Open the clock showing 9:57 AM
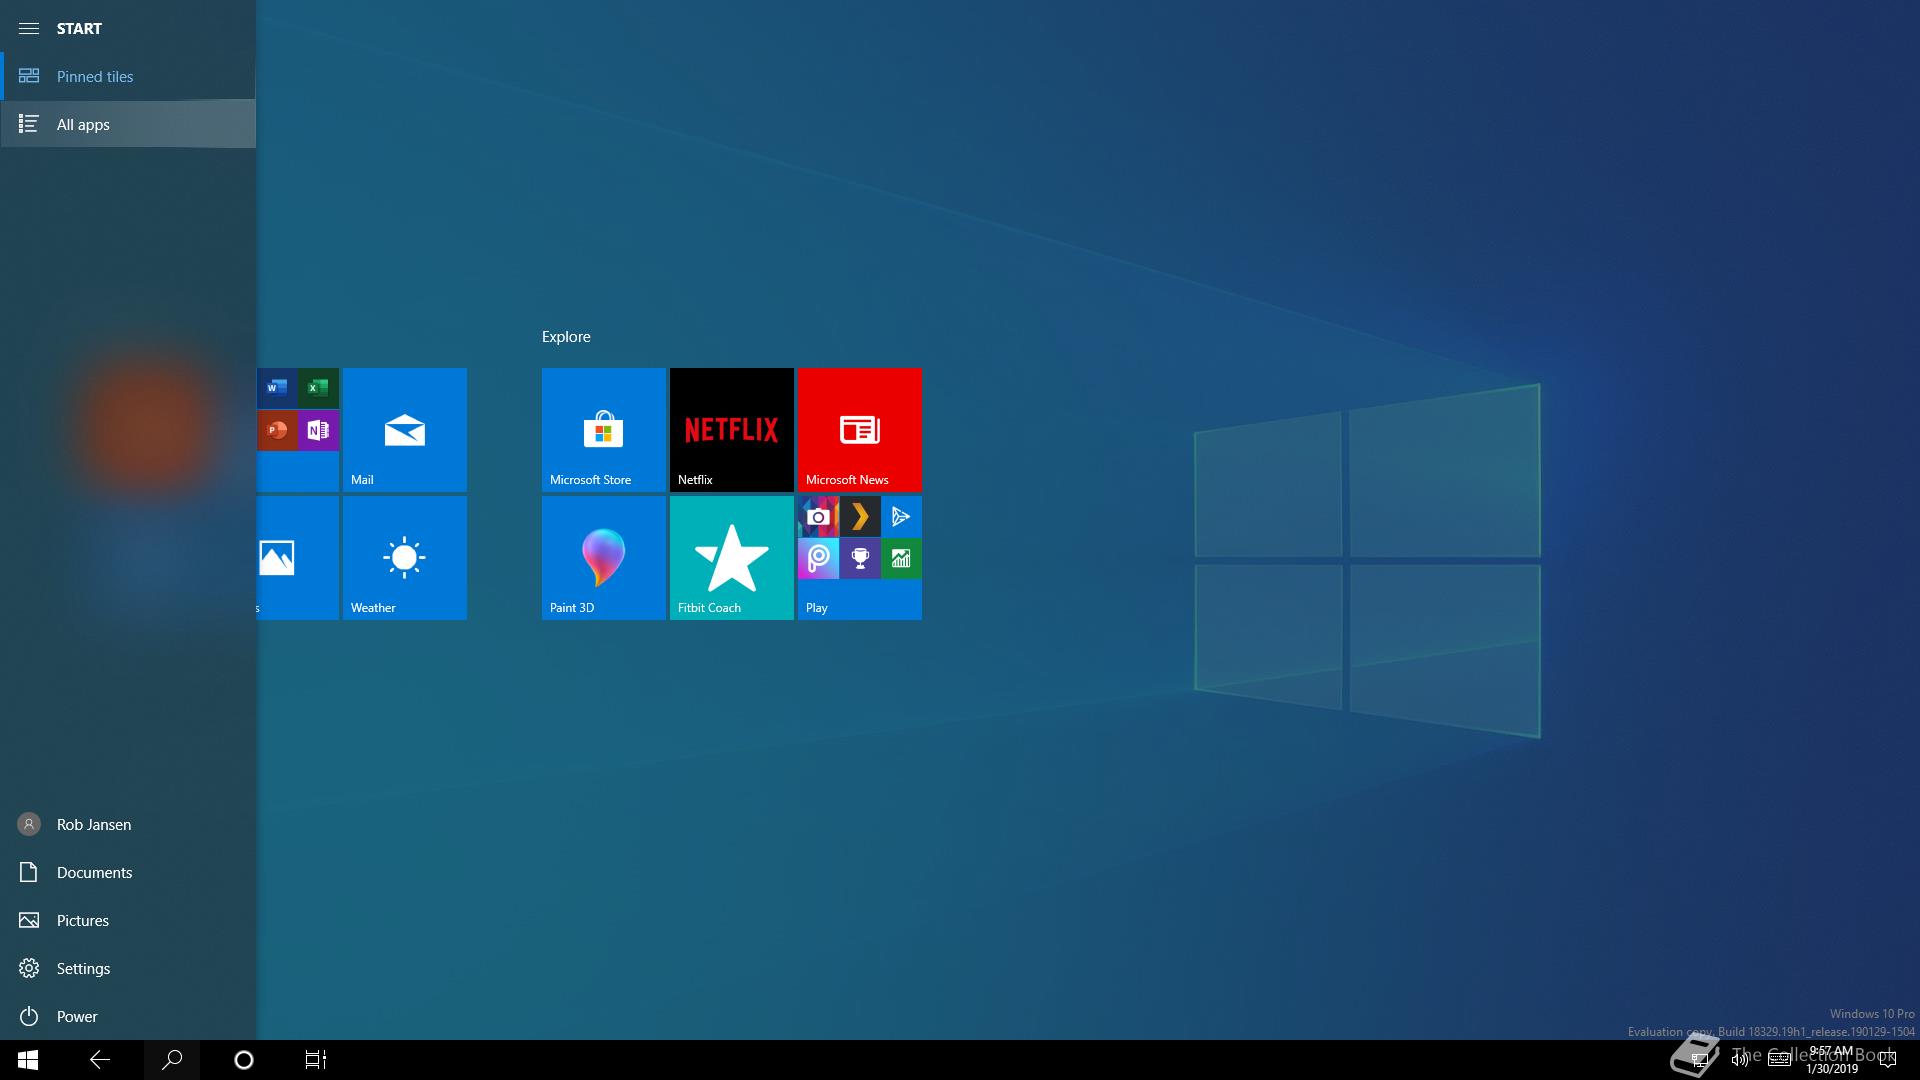Screen dimensions: 1920x1080 1832,1060
